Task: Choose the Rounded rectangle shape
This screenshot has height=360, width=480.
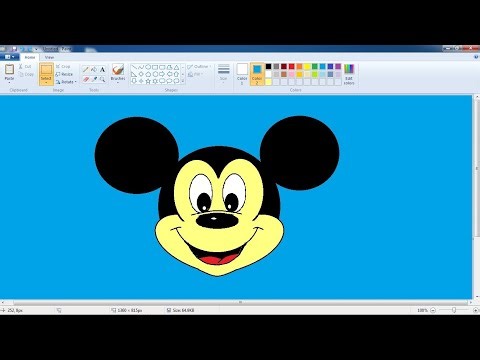Action: pos(162,67)
